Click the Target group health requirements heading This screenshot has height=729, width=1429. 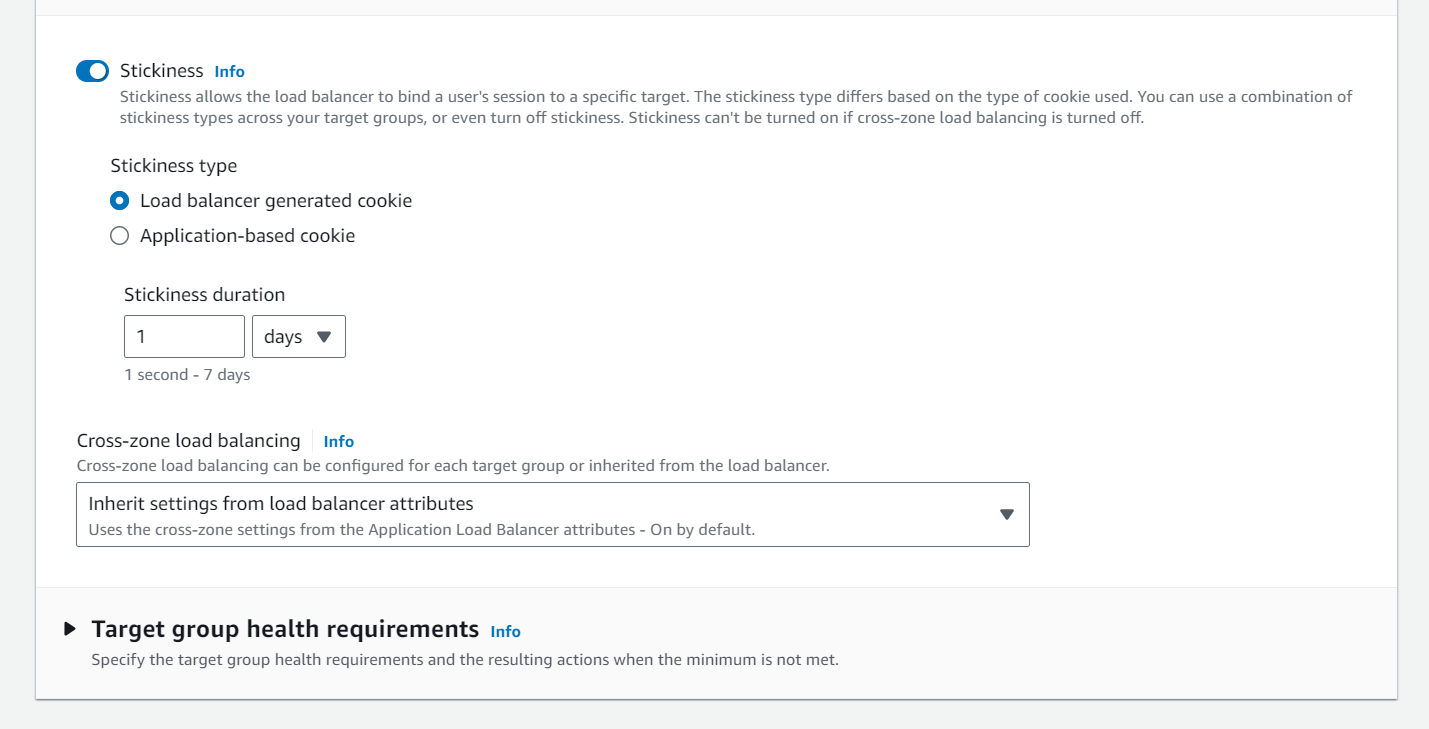click(x=285, y=629)
